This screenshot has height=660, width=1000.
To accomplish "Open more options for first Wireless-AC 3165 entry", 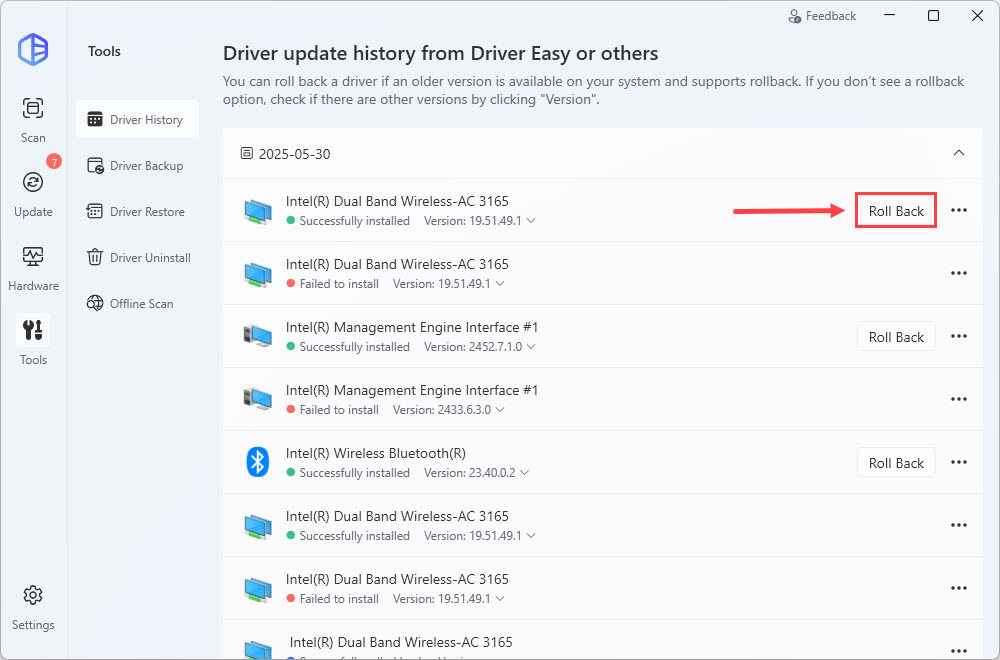I will (958, 211).
